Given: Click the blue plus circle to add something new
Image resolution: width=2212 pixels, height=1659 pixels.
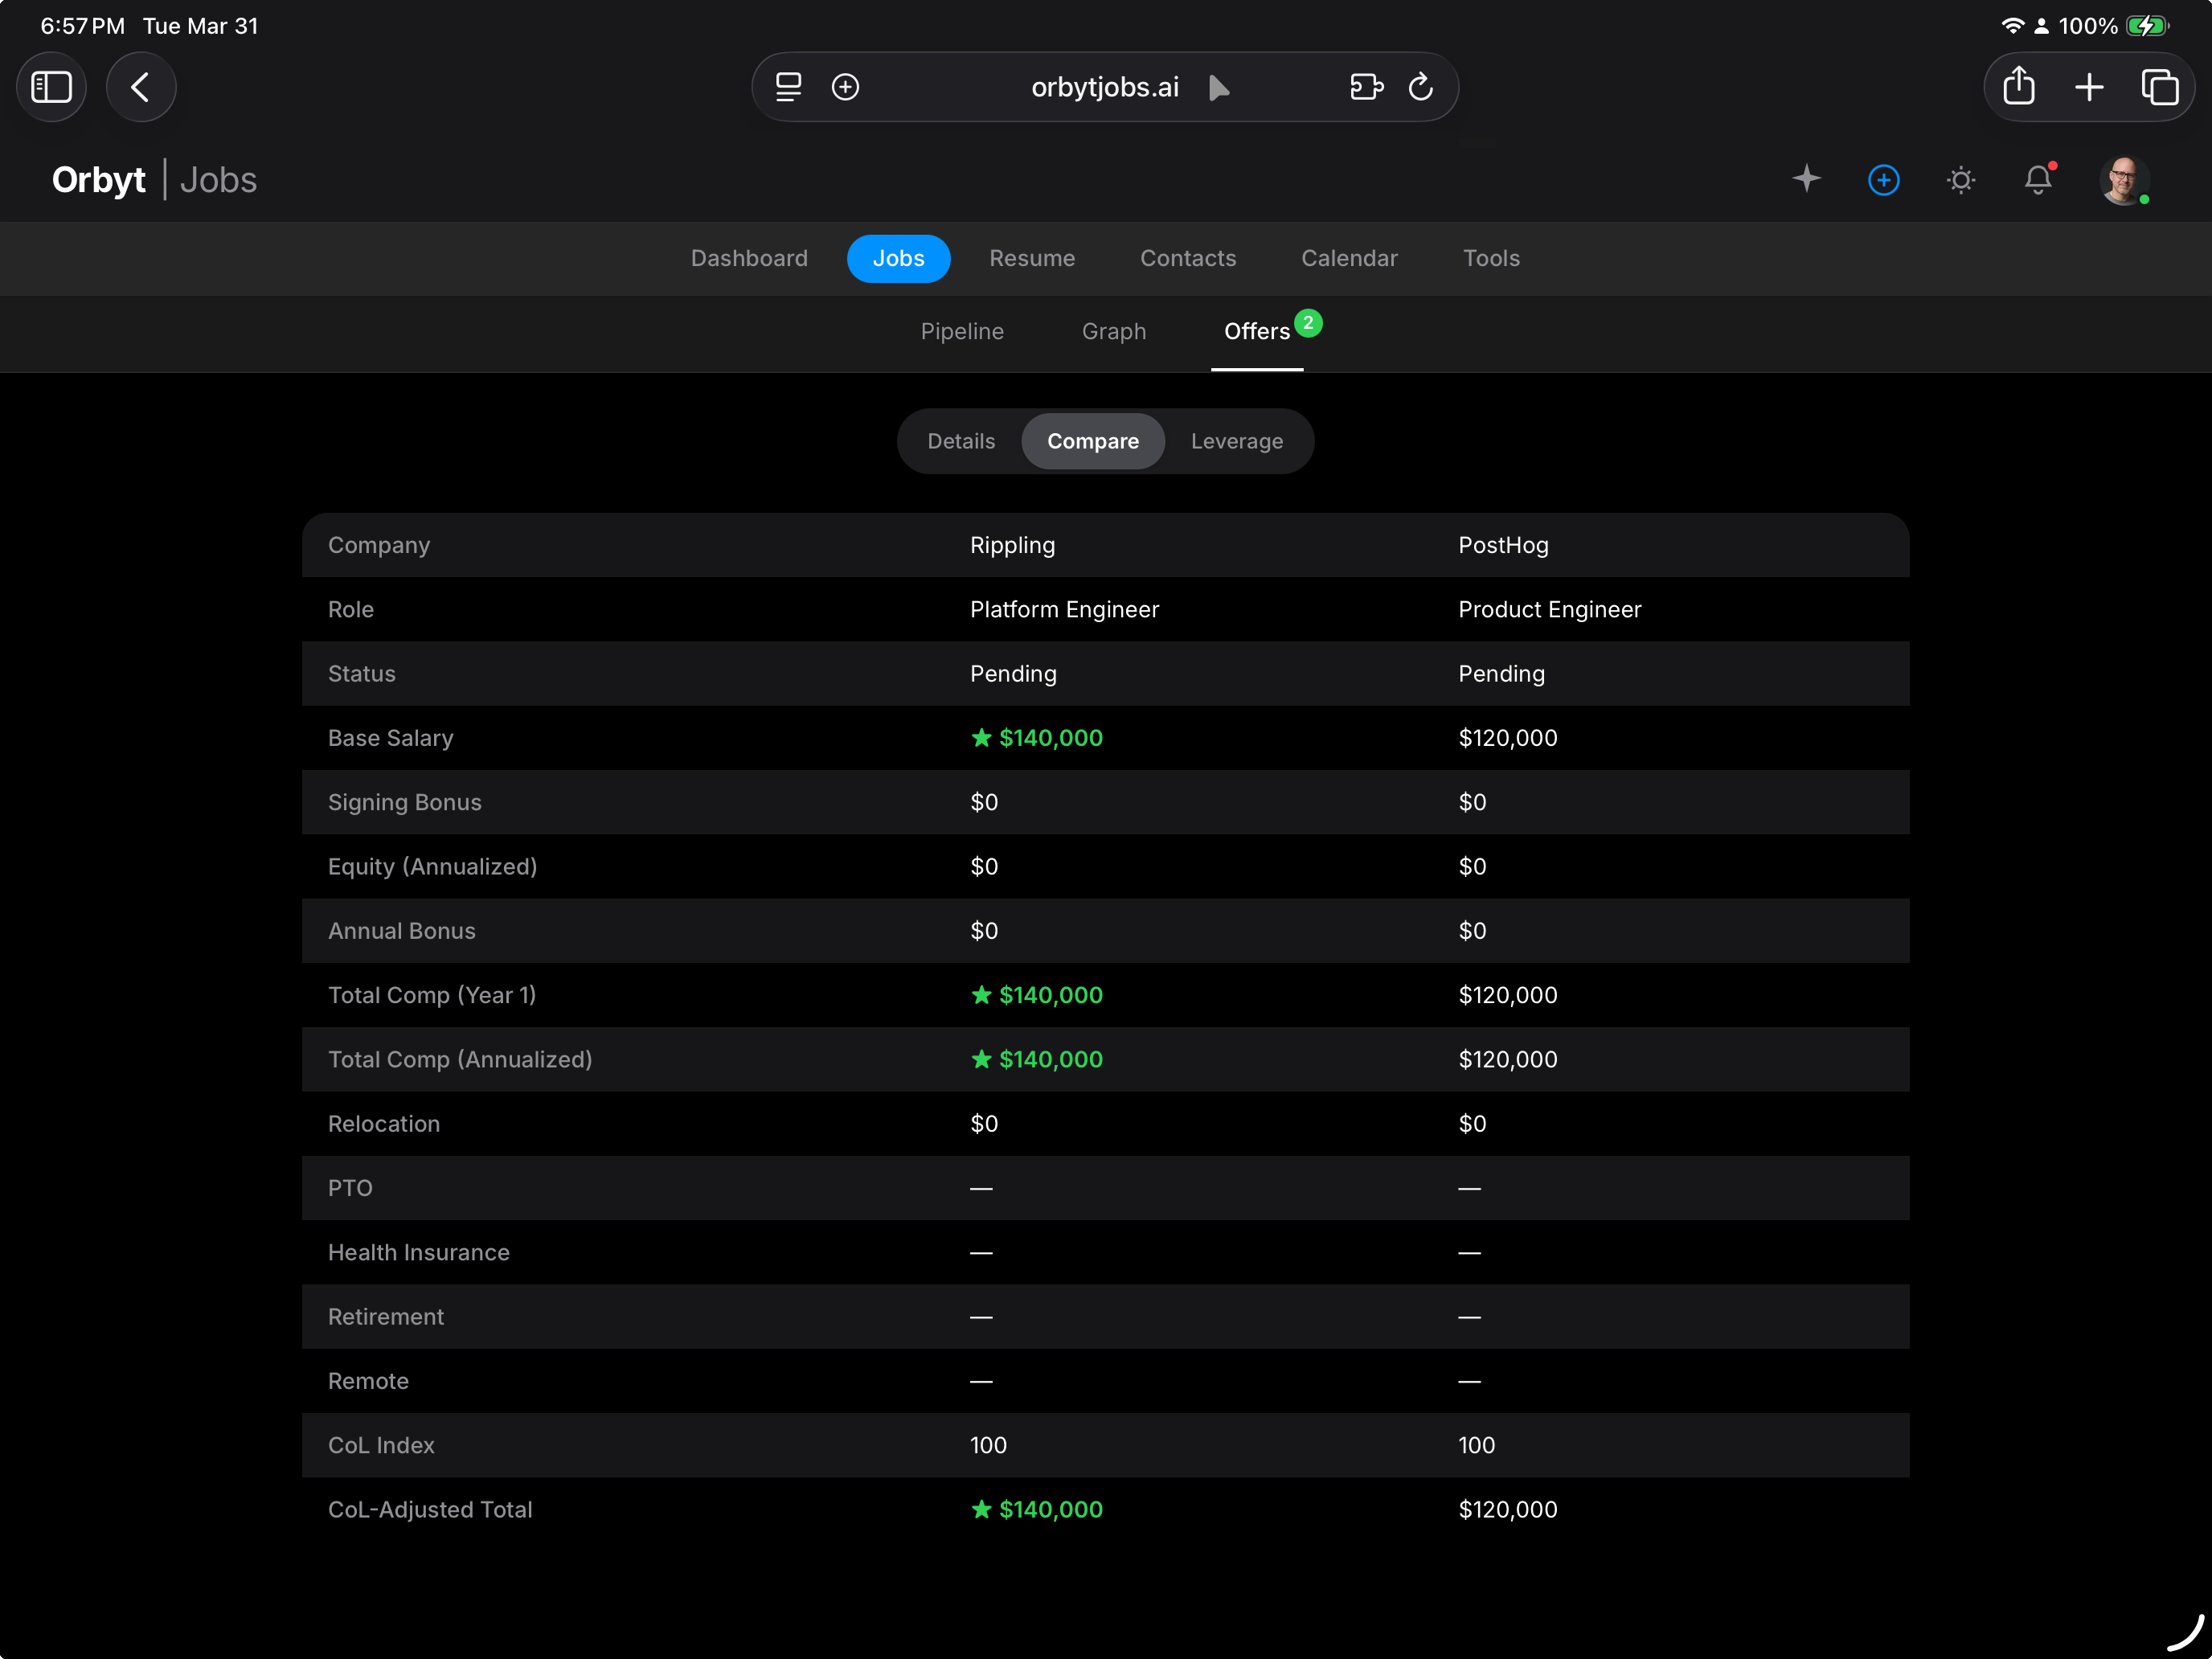Looking at the screenshot, I should pyautogui.click(x=1883, y=179).
